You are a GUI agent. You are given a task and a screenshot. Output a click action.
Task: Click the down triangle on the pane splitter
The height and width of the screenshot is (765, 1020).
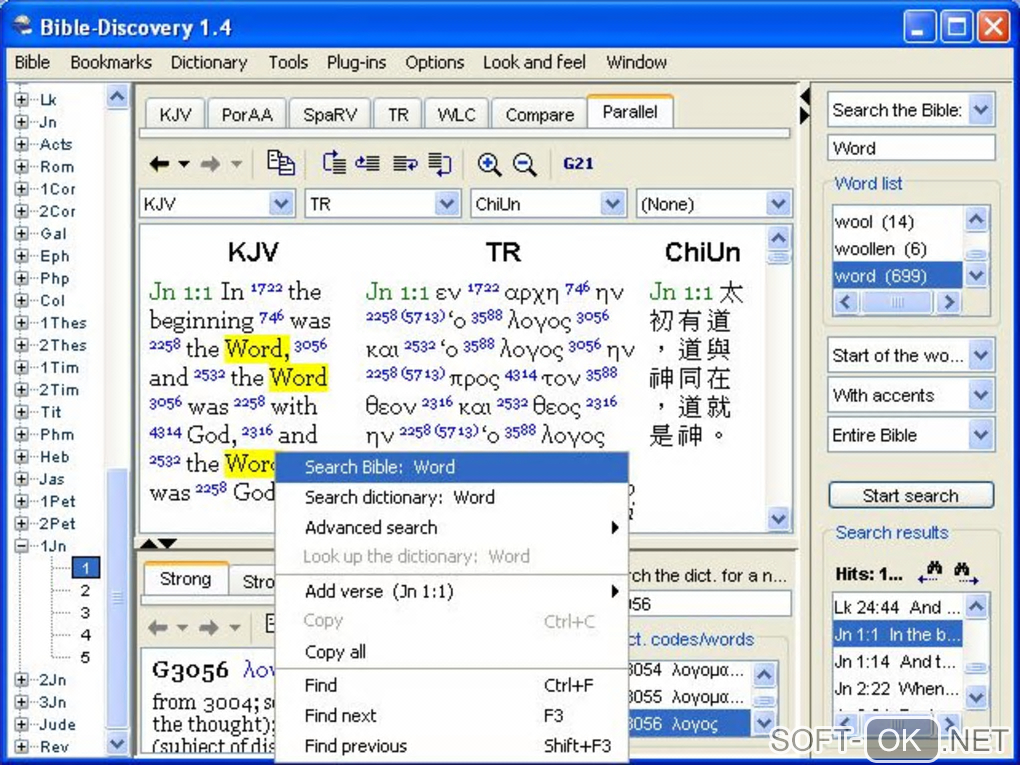pos(167,543)
